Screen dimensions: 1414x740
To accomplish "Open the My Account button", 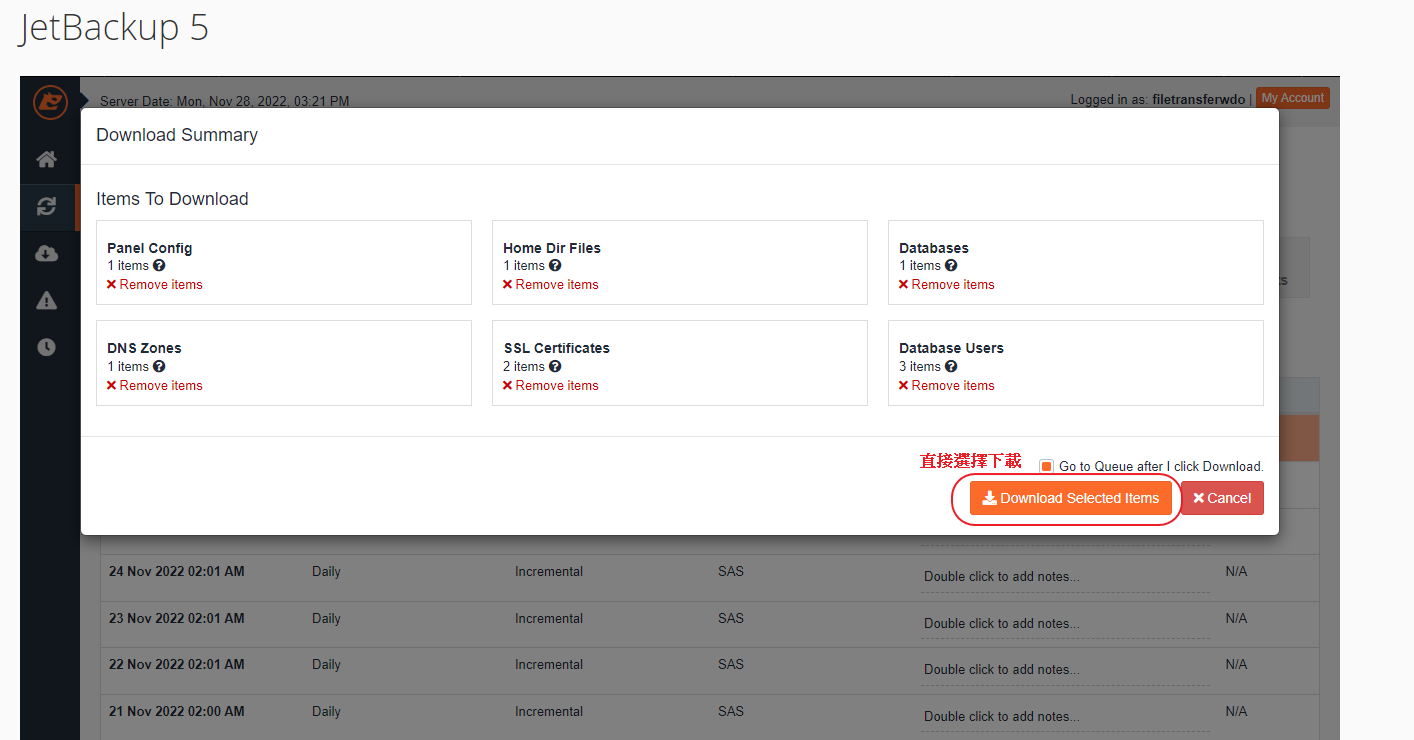I will tap(1292, 98).
